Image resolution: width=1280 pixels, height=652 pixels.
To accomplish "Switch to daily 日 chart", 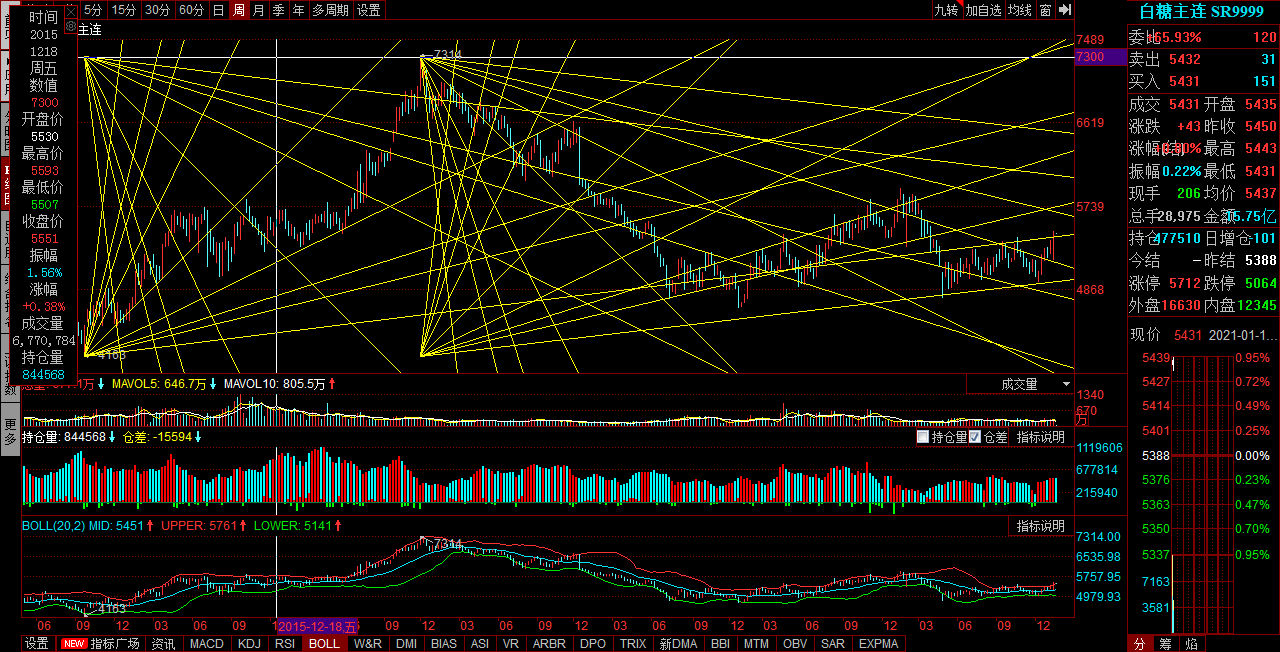I will tap(218, 10).
